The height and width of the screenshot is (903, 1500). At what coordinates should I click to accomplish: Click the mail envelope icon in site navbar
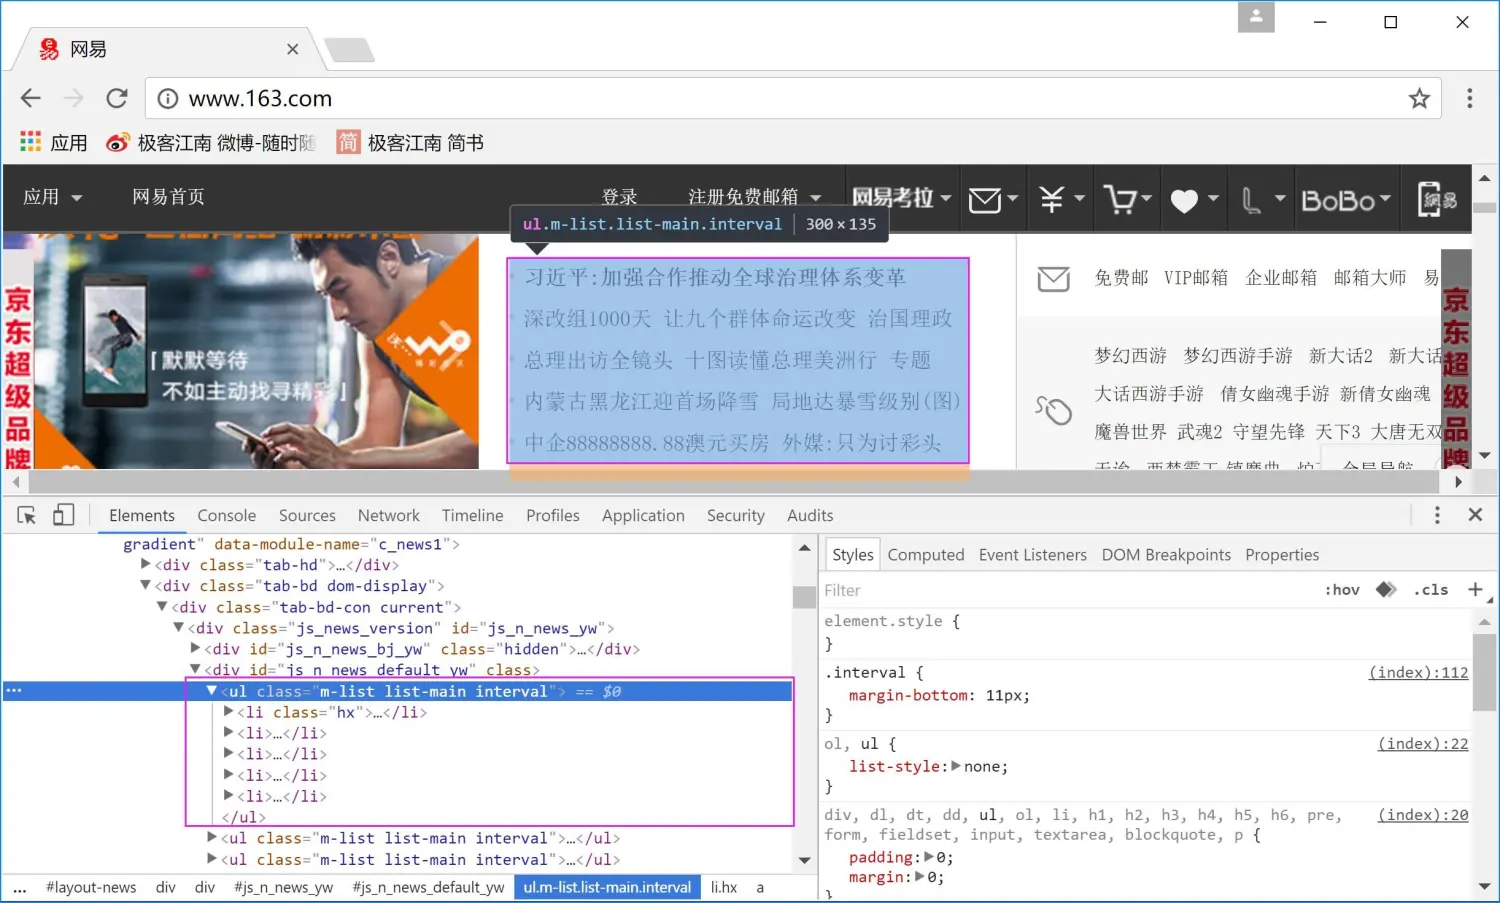click(x=985, y=200)
